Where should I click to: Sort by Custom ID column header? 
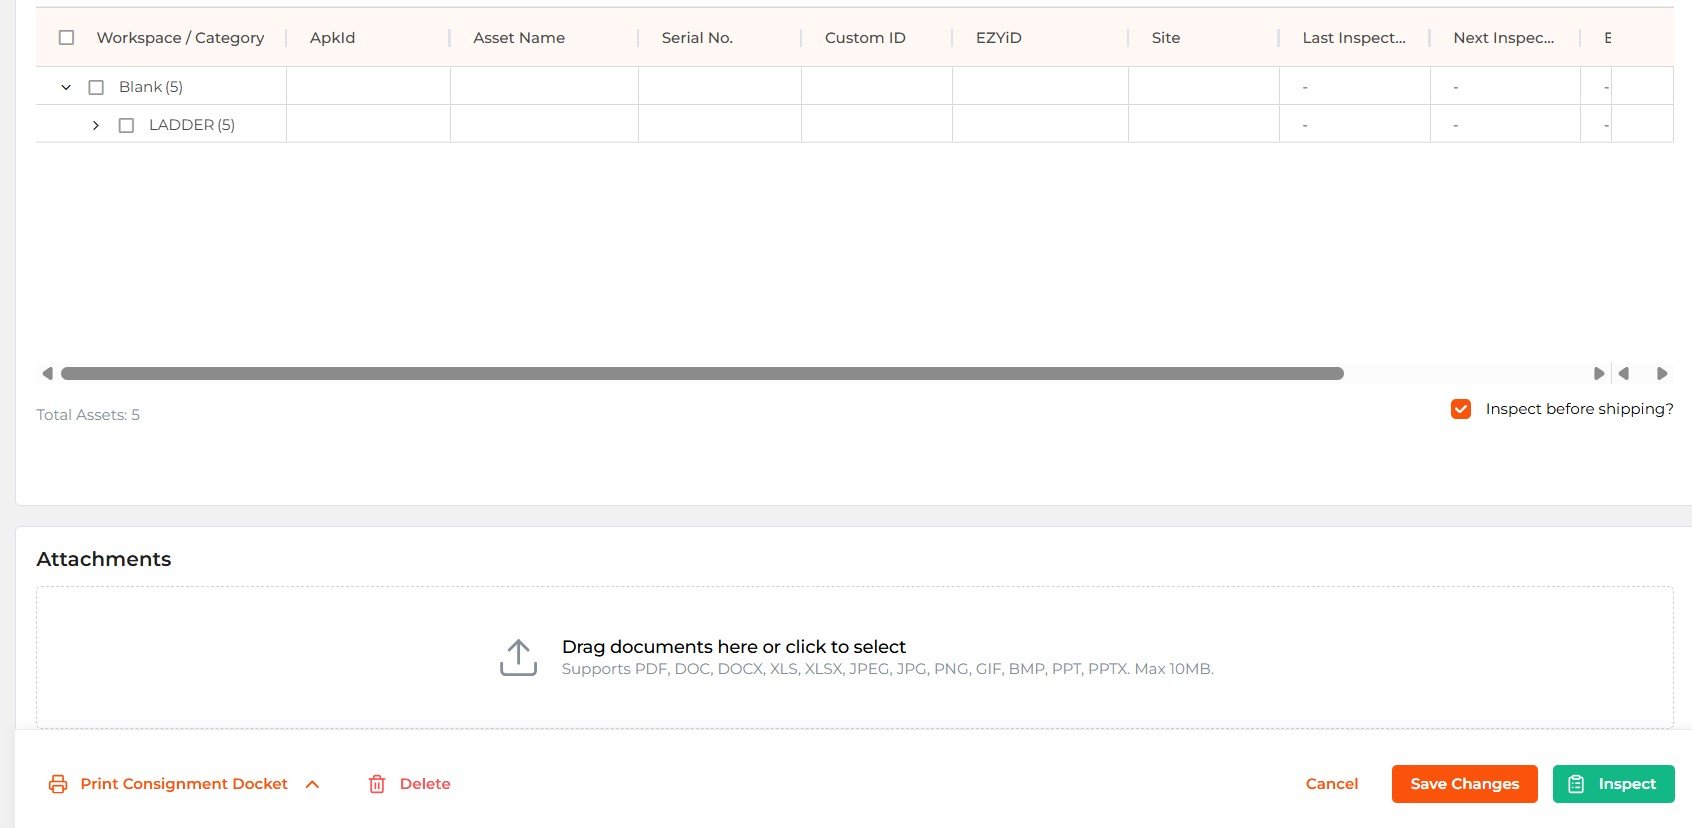[865, 38]
